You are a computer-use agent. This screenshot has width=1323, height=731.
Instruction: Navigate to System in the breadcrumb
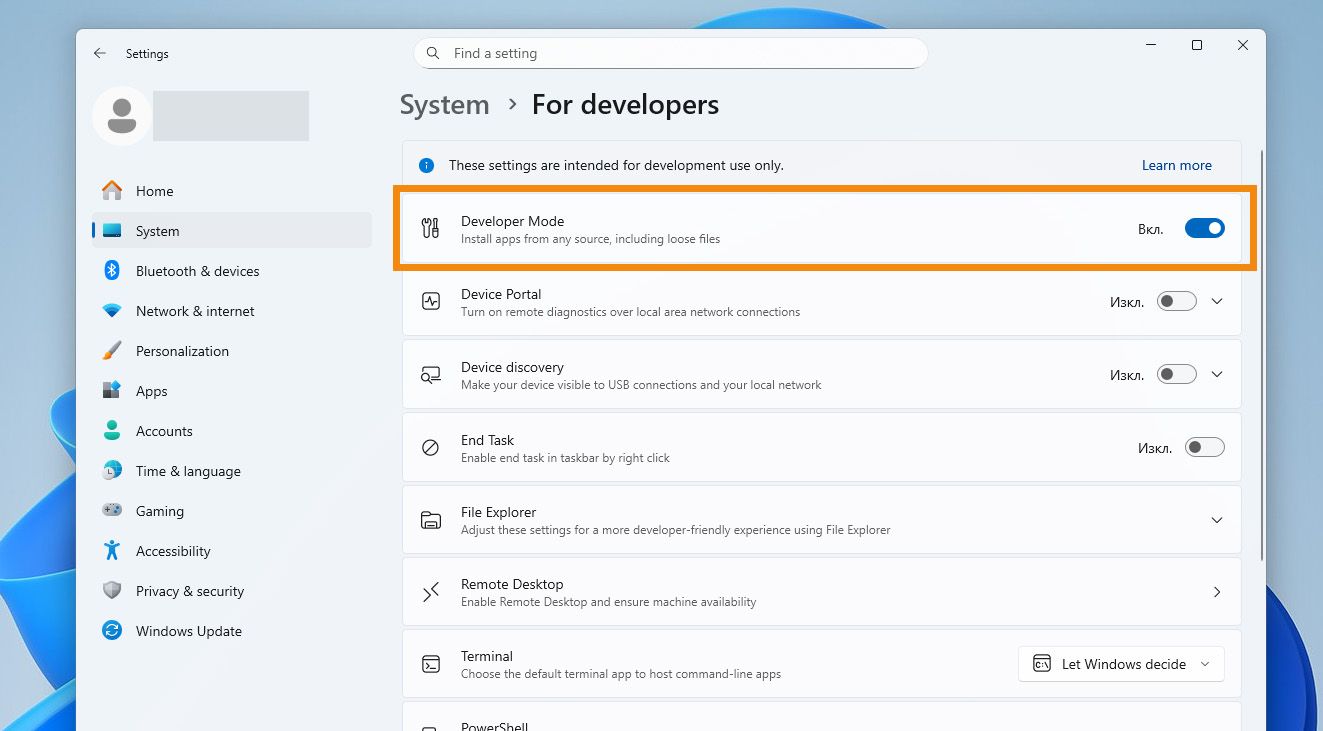(445, 105)
